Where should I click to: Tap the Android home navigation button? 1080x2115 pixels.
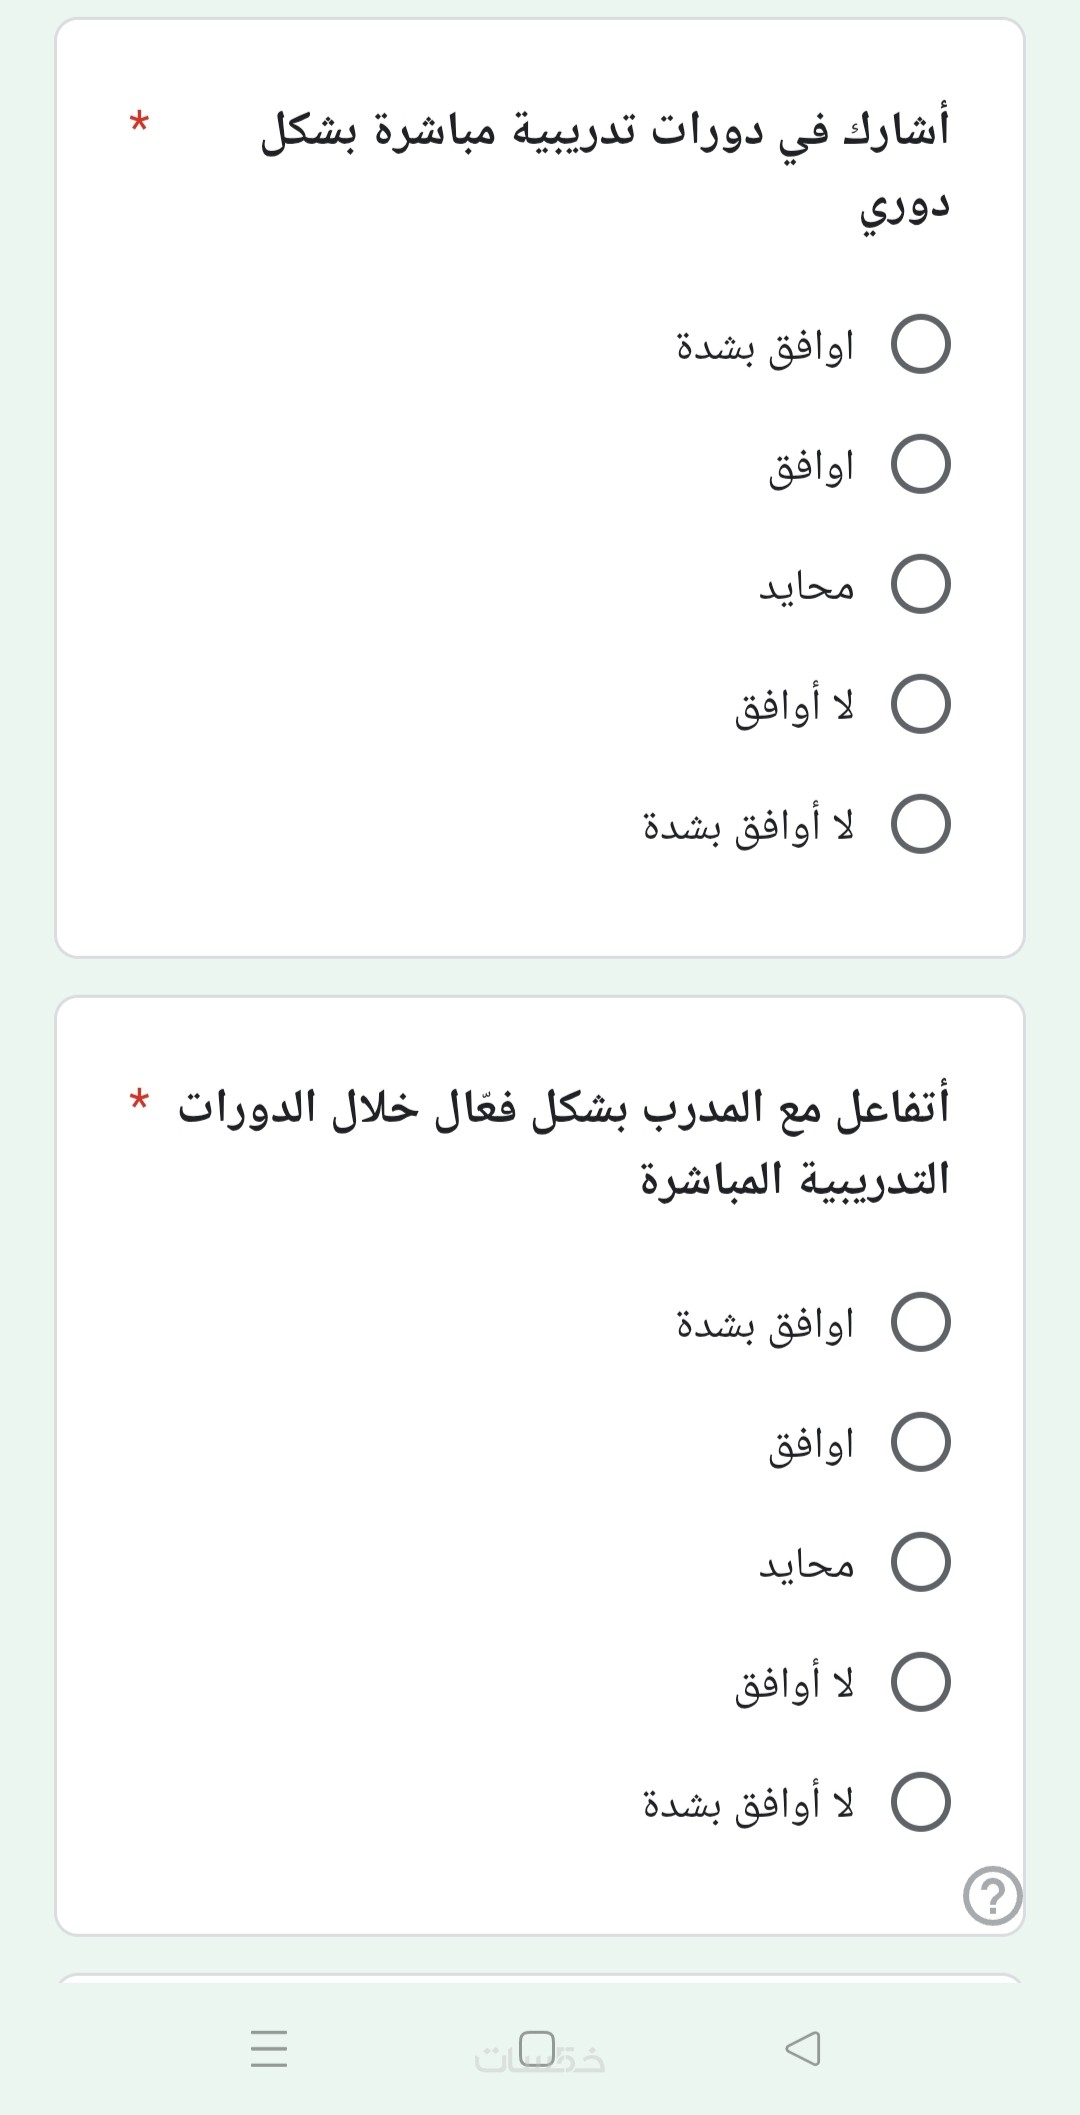pyautogui.click(x=537, y=2046)
